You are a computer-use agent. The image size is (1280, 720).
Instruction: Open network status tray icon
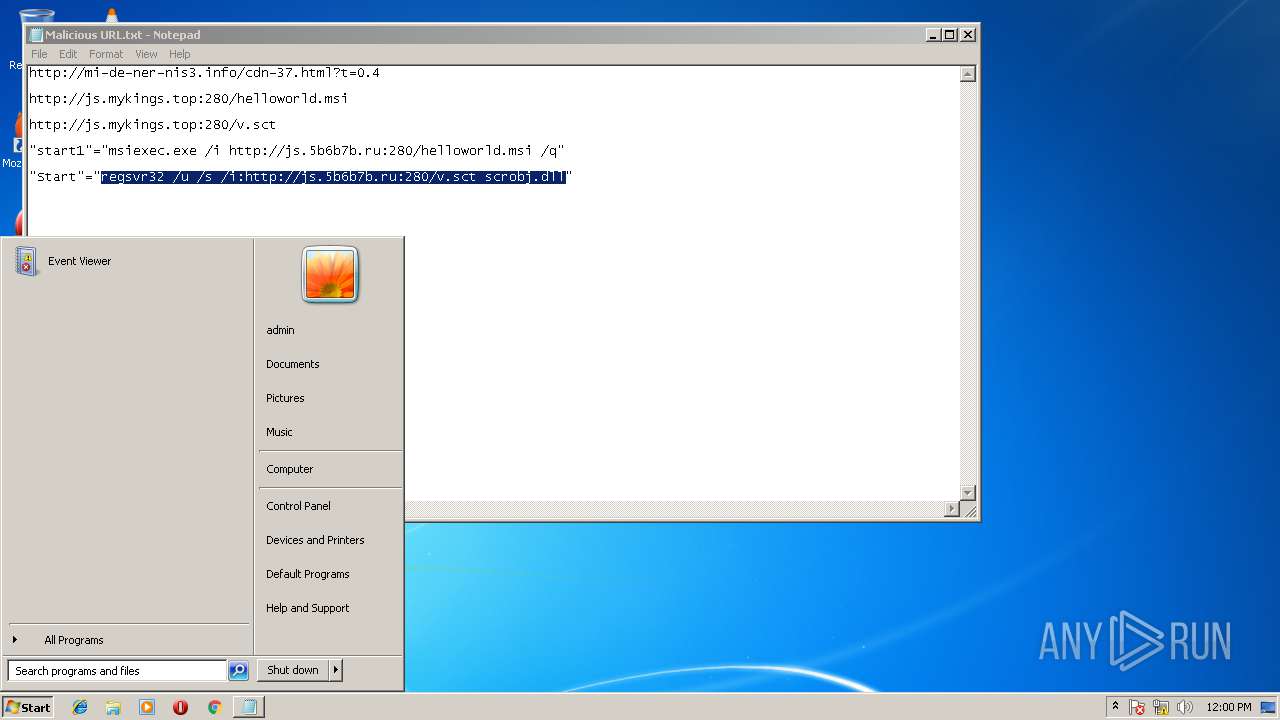pyautogui.click(x=1161, y=707)
